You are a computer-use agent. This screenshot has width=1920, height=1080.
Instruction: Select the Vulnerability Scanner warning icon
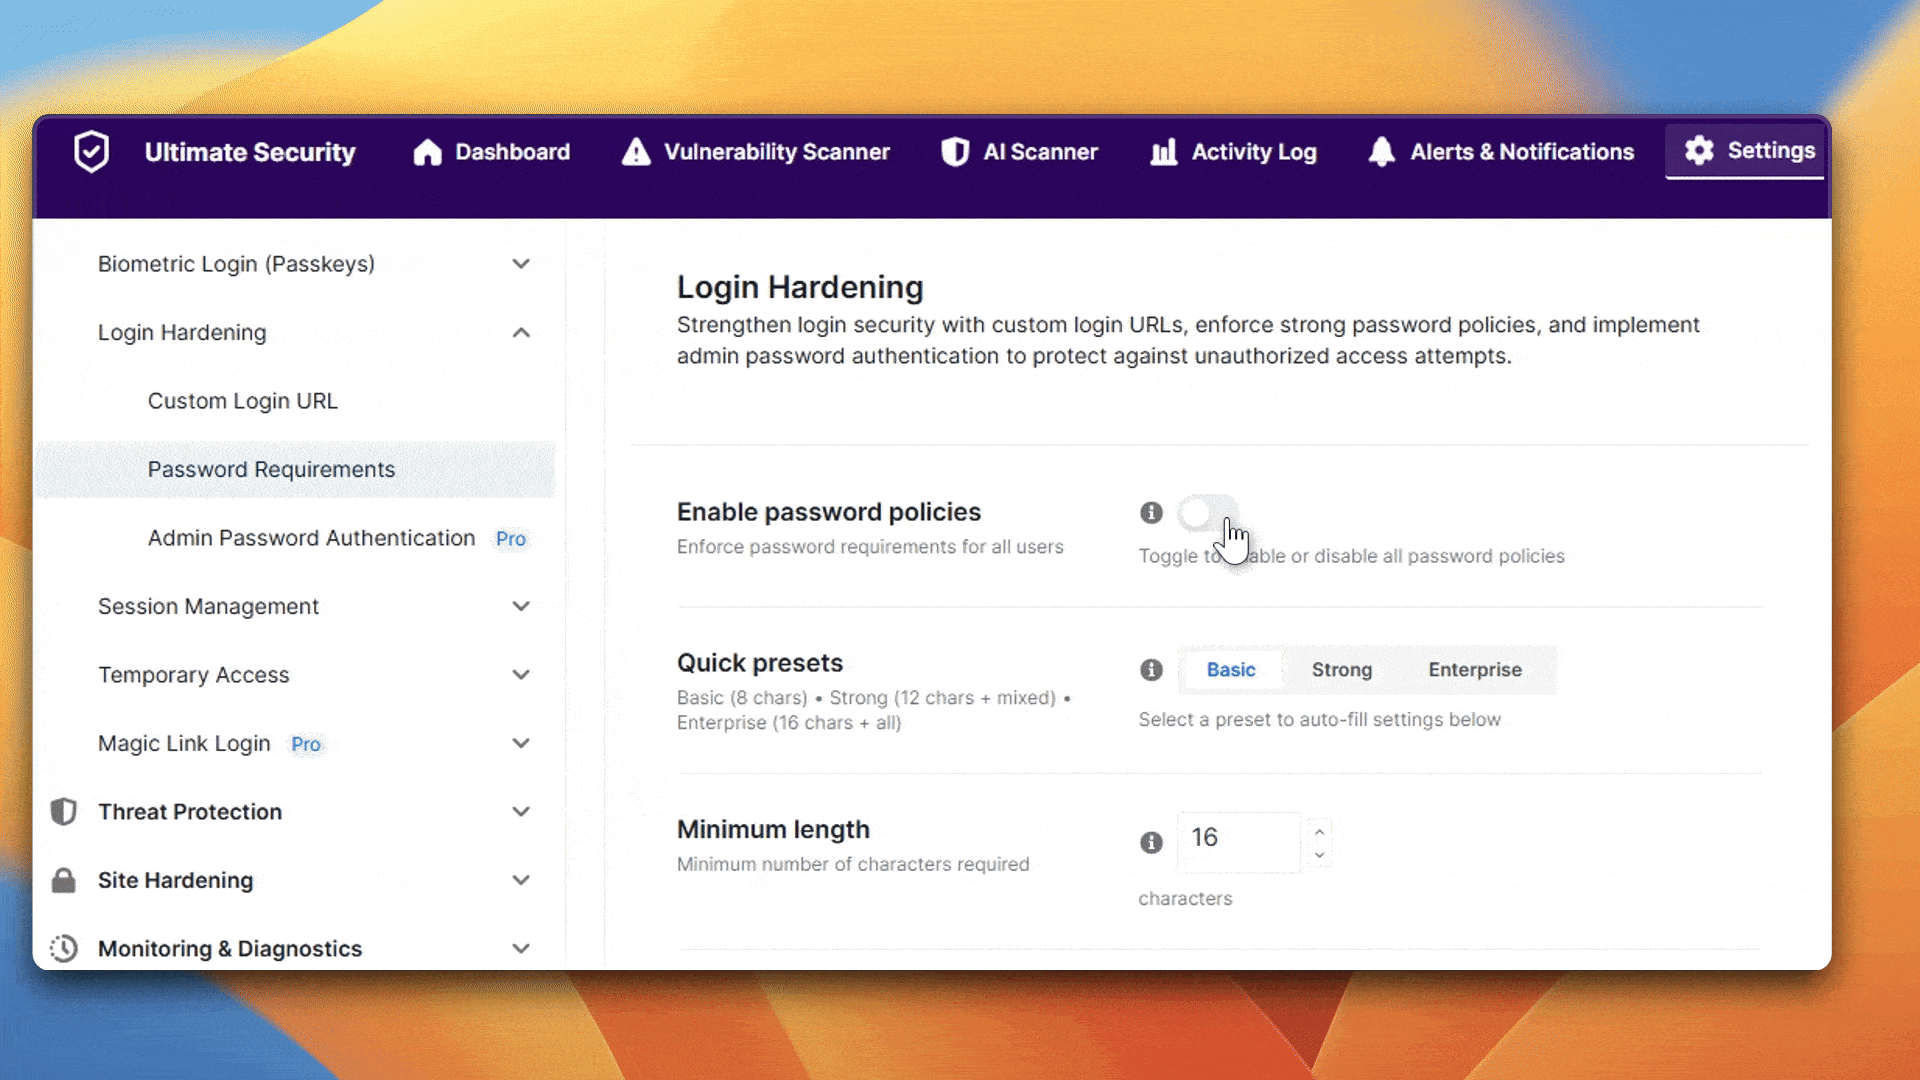coord(636,152)
